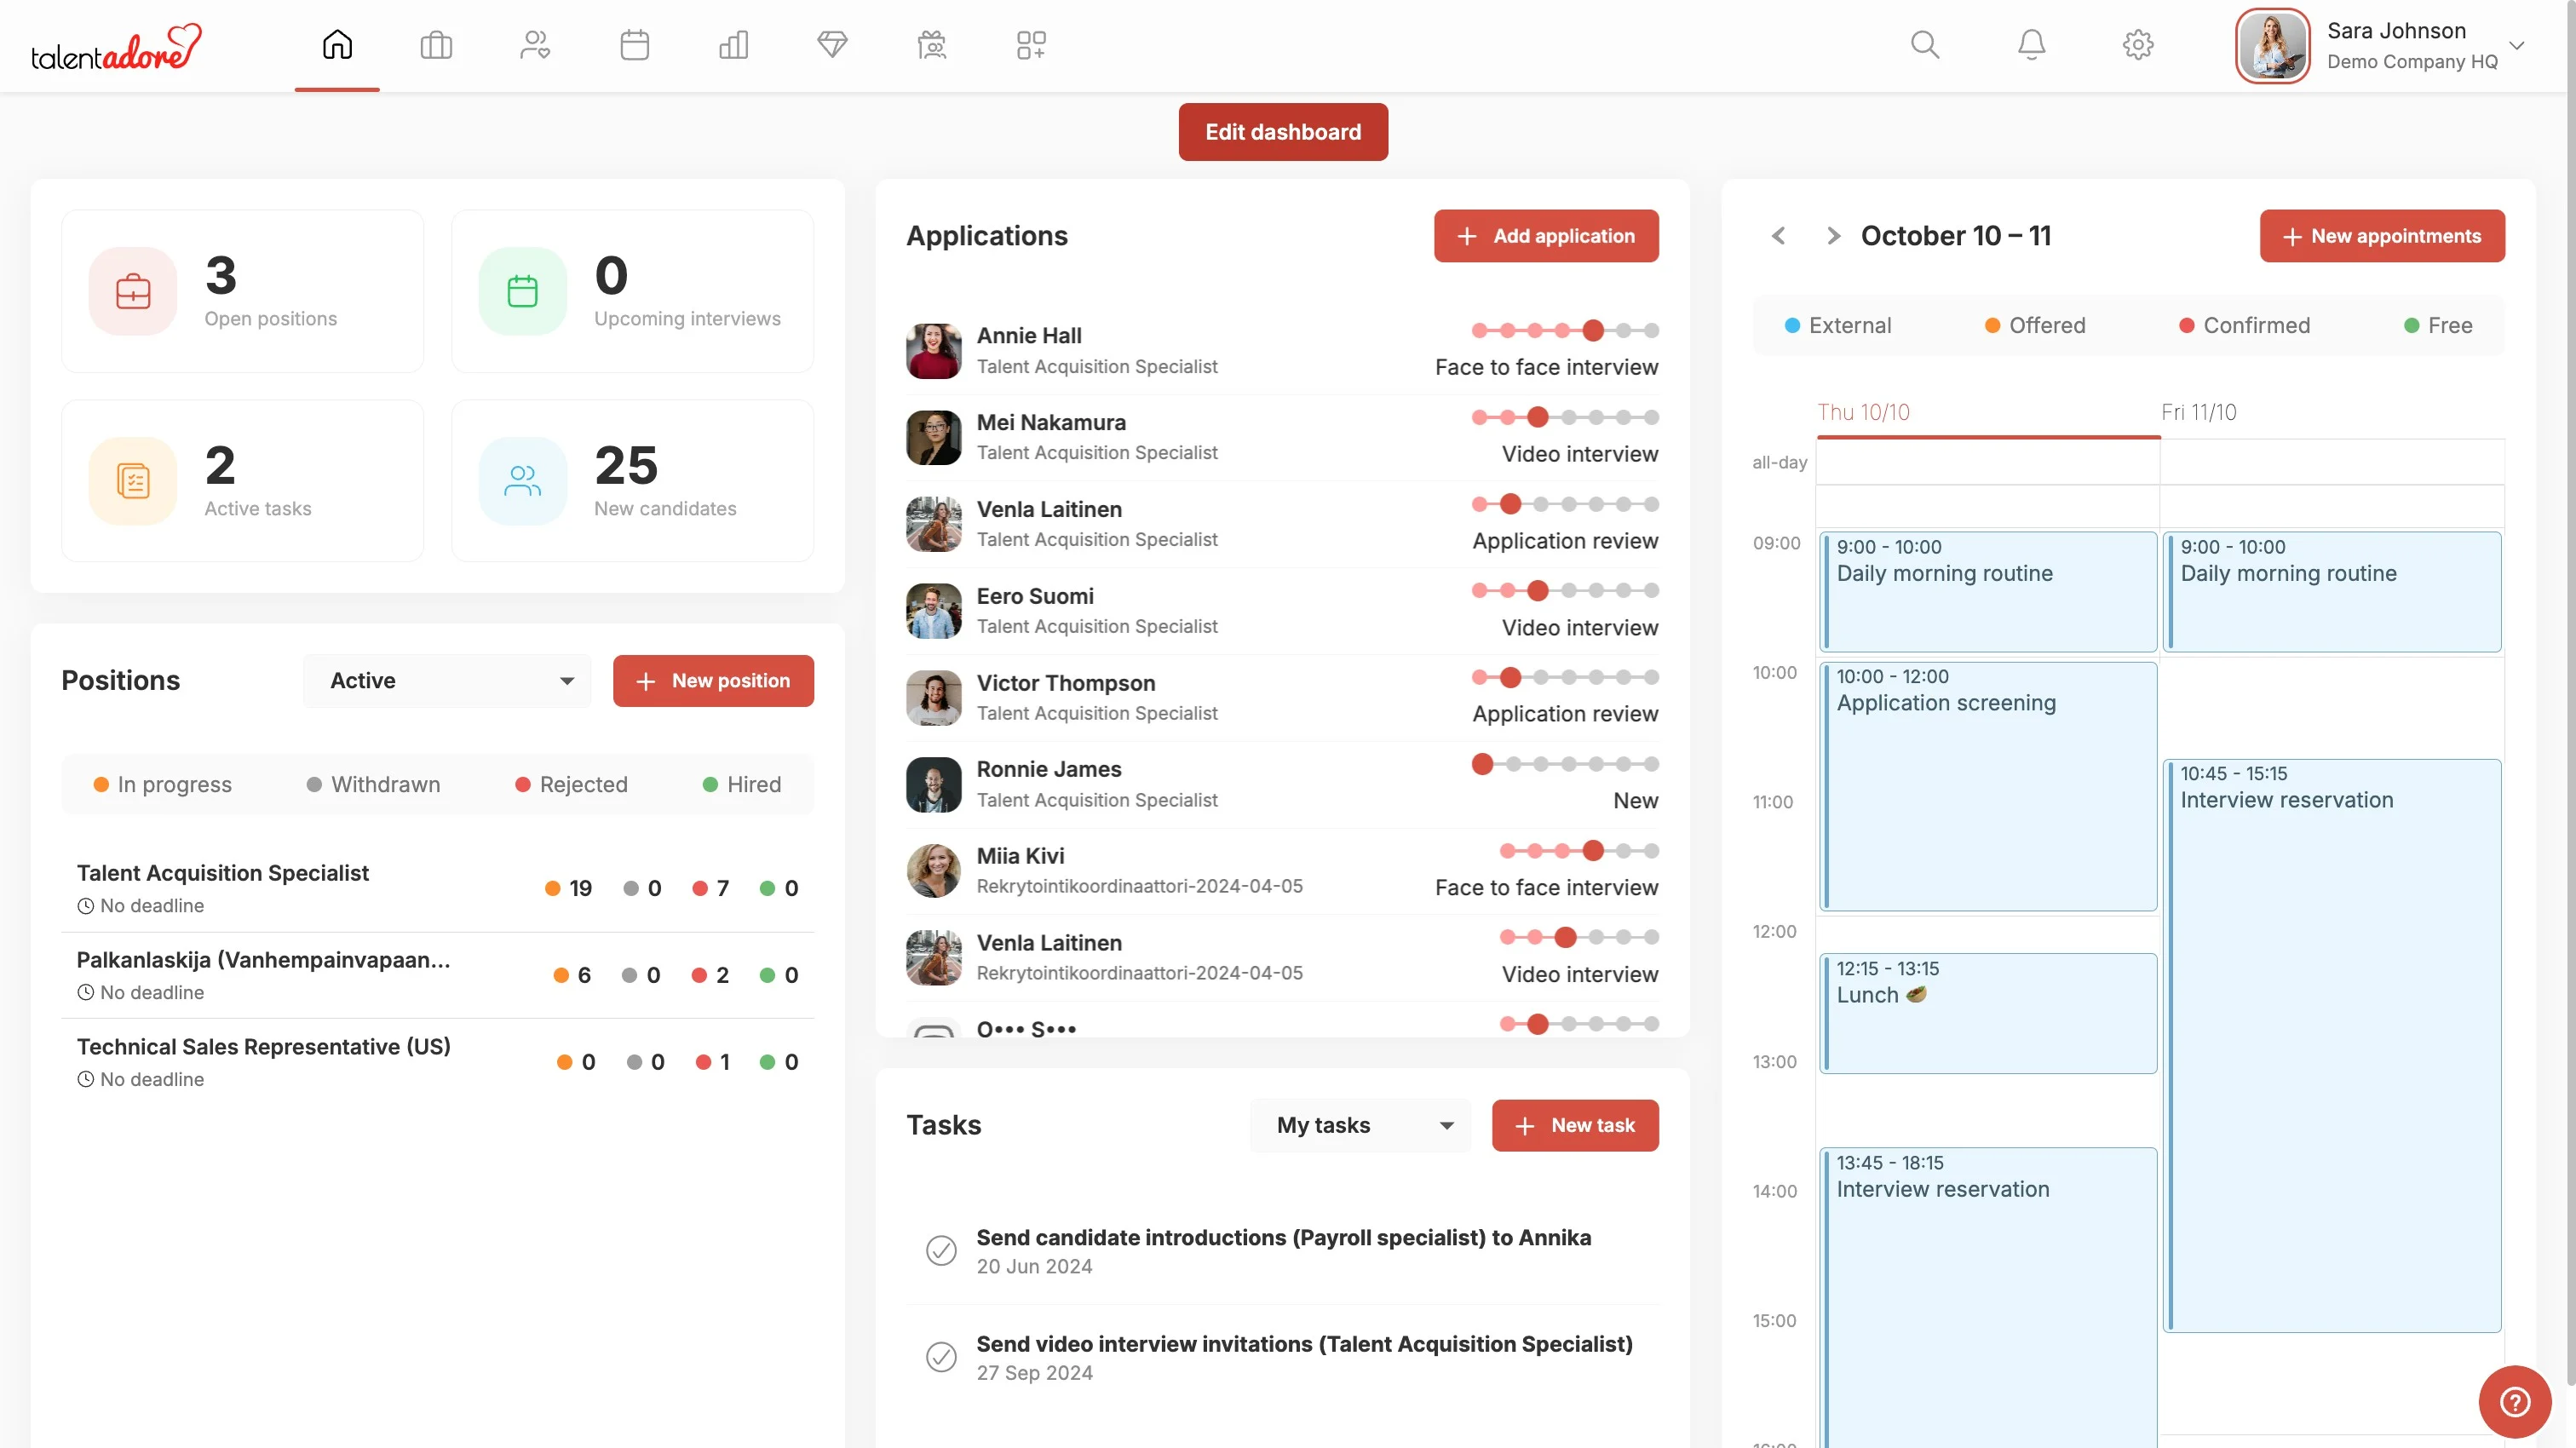
Task: Select the Fri 11/10 calendar column header
Action: (2198, 412)
